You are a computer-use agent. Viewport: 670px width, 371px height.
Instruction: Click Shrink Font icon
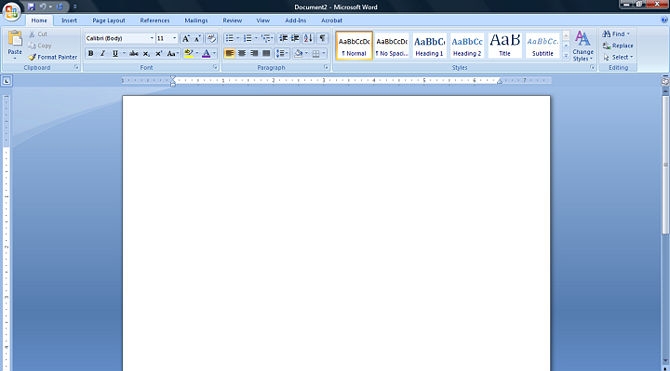(x=197, y=38)
